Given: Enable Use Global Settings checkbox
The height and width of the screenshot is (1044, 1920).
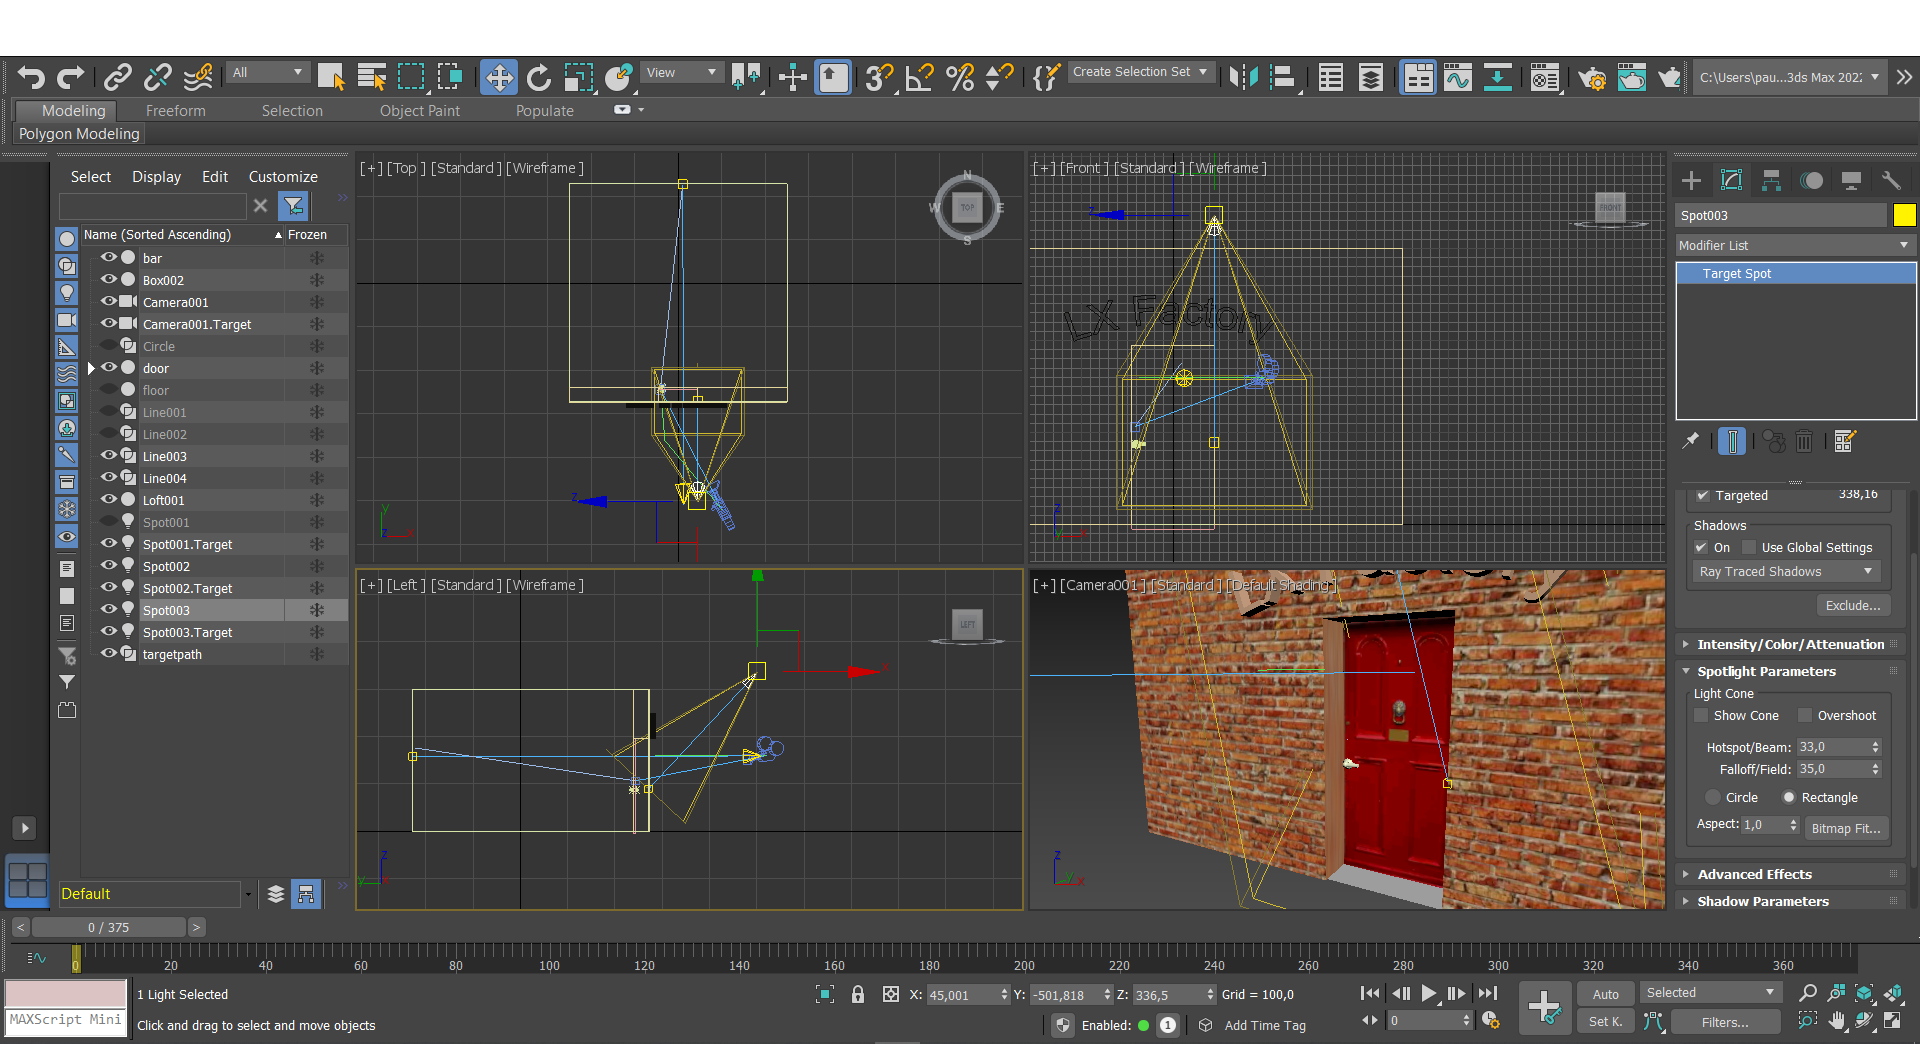Looking at the screenshot, I should (1749, 547).
